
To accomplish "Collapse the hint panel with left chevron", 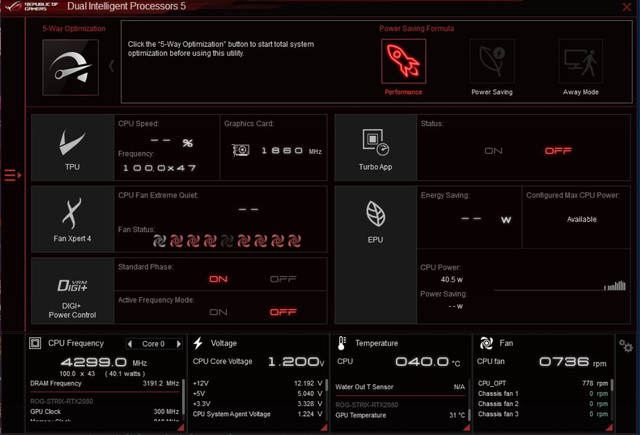I will point(111,66).
